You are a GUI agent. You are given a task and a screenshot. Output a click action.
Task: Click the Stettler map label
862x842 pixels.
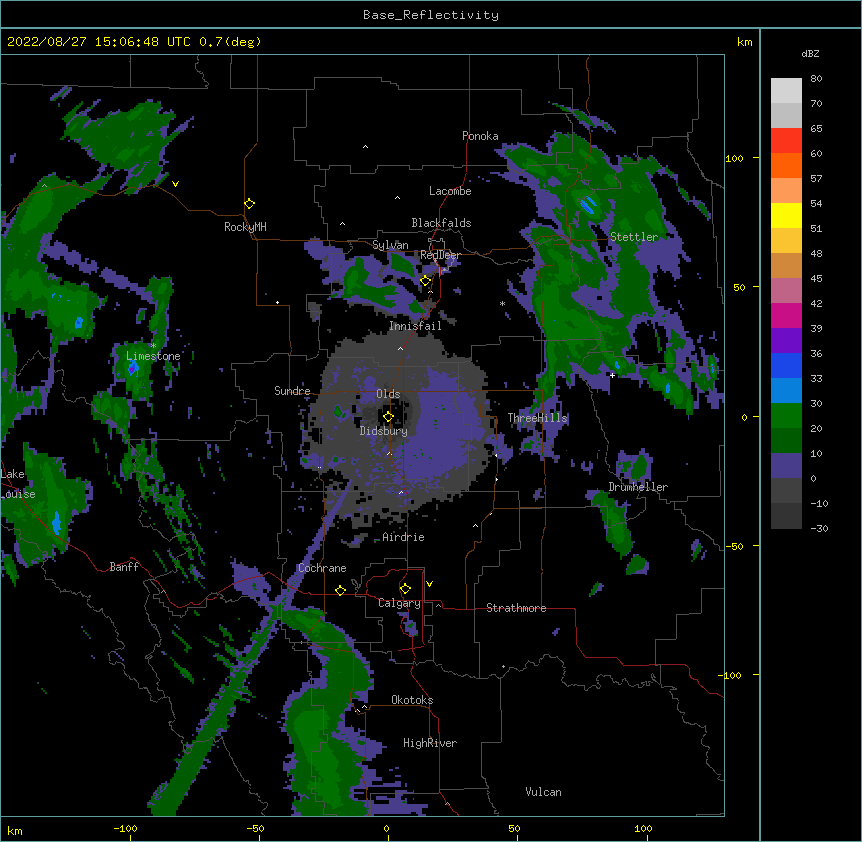pyautogui.click(x=634, y=237)
